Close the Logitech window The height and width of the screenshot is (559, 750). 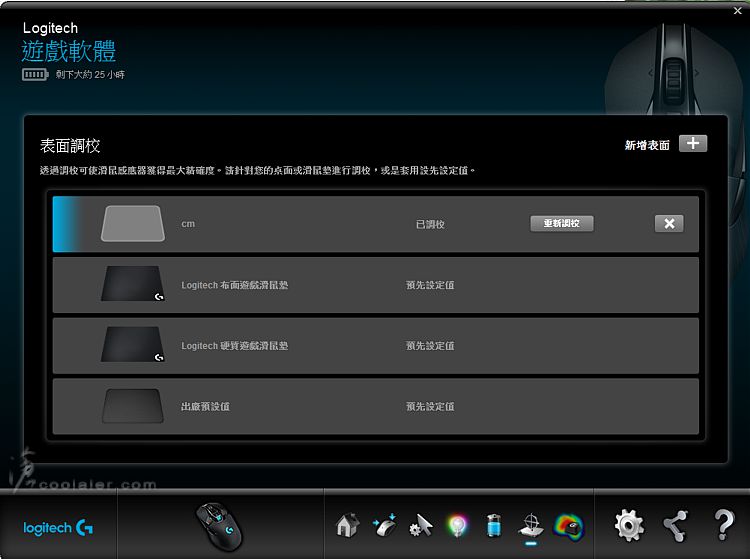(x=738, y=11)
